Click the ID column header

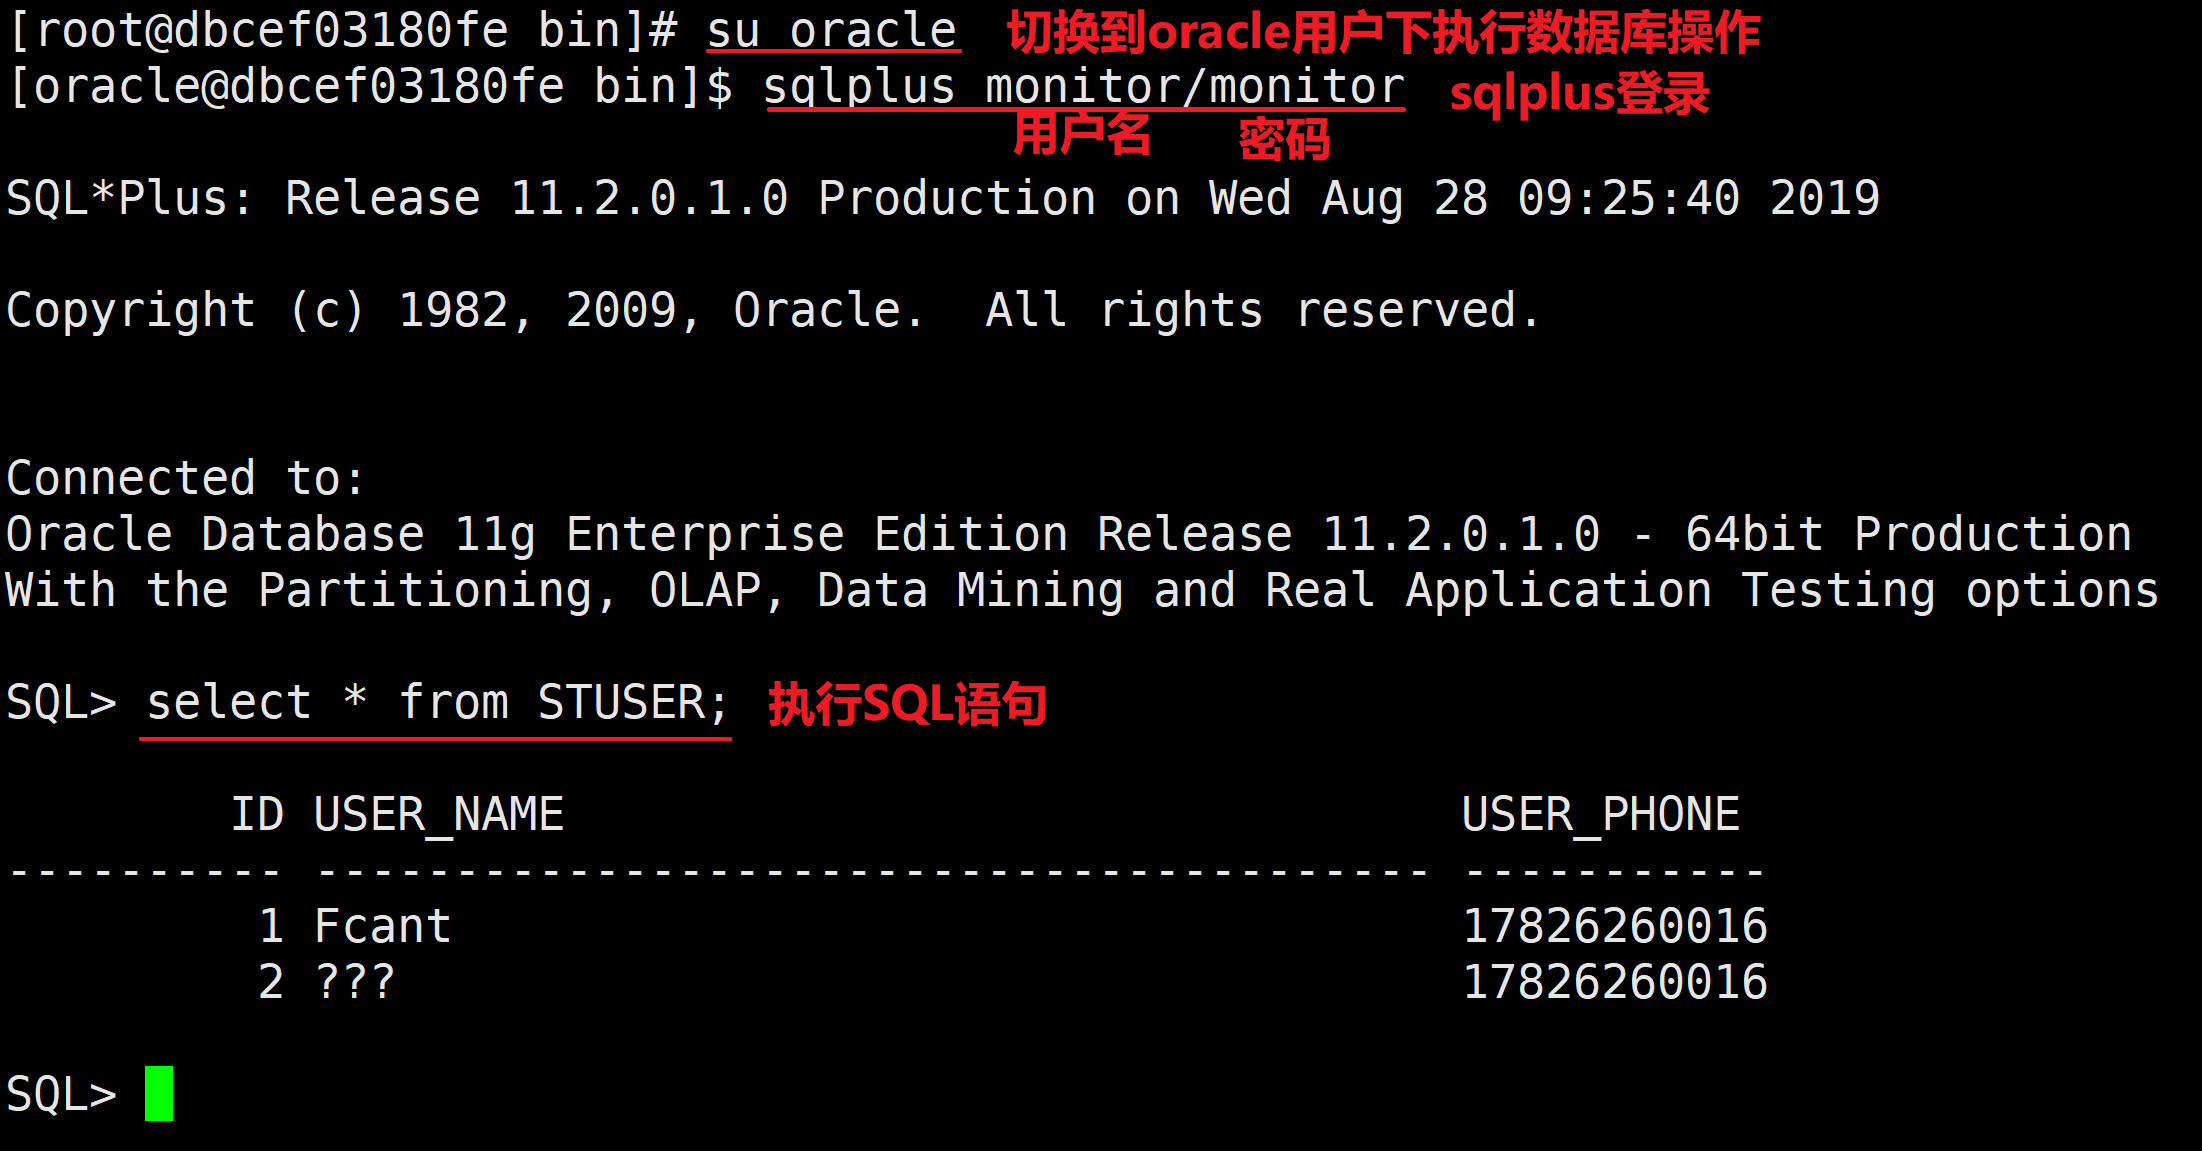[x=257, y=814]
